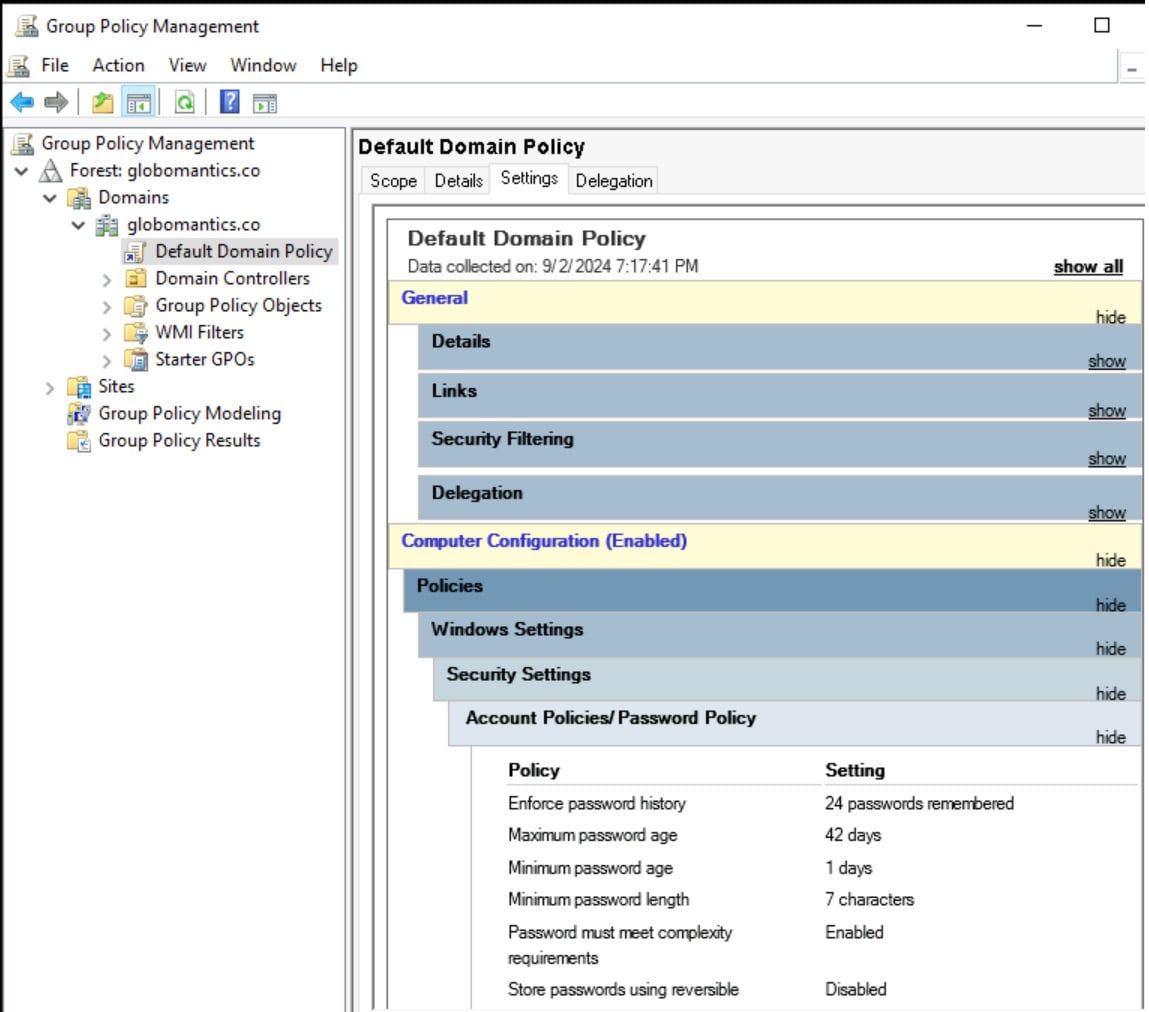
Task: Hide the Computer Configuration section
Action: point(1110,561)
